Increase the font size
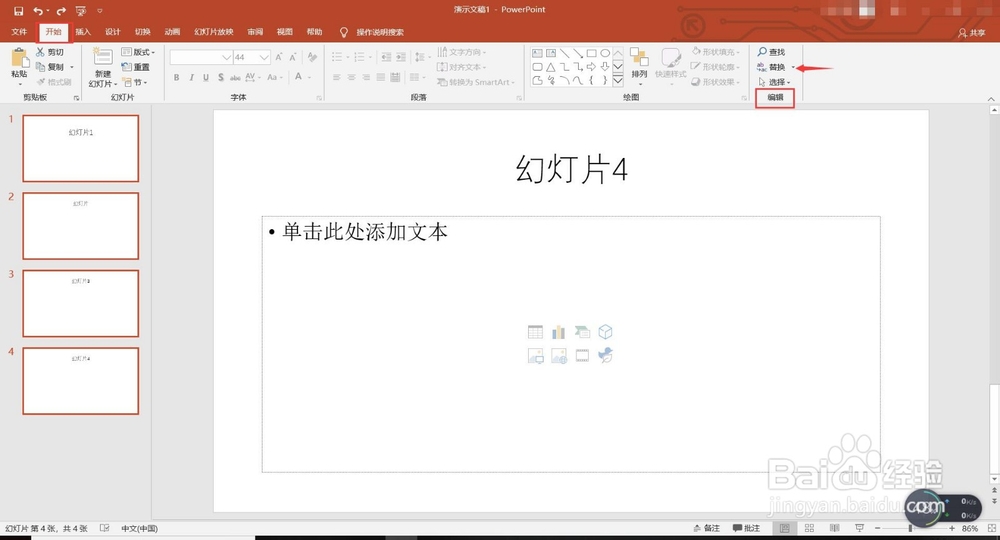Image resolution: width=1000 pixels, height=540 pixels. point(279,57)
